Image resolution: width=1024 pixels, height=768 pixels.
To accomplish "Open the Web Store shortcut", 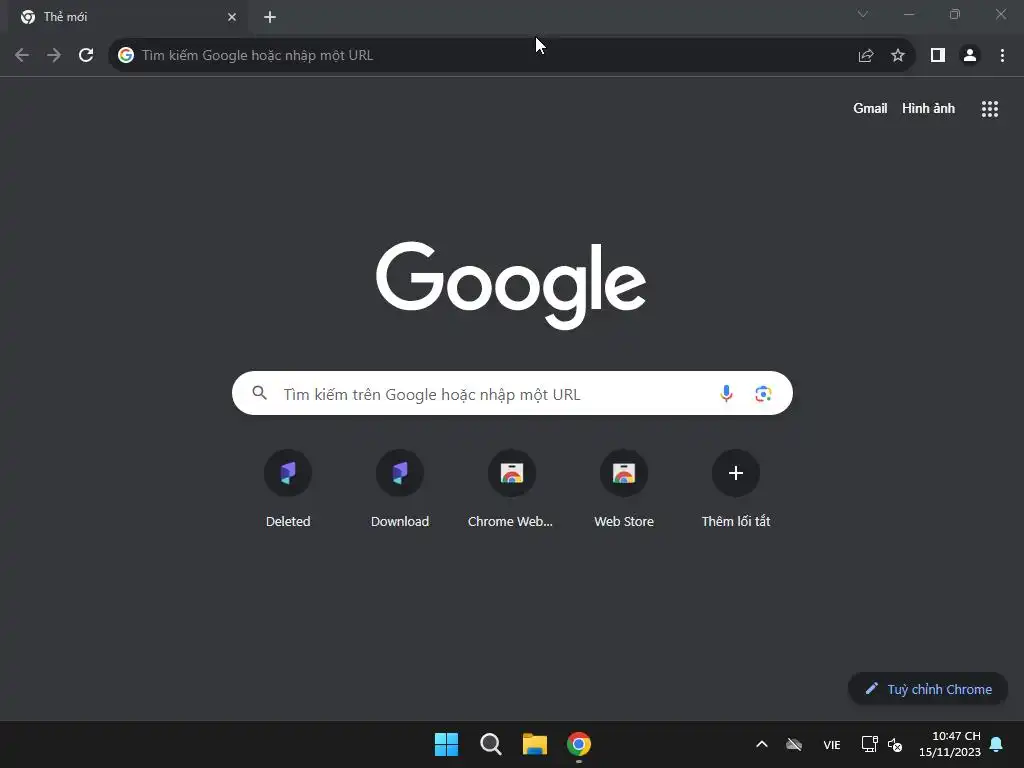I will tap(624, 488).
